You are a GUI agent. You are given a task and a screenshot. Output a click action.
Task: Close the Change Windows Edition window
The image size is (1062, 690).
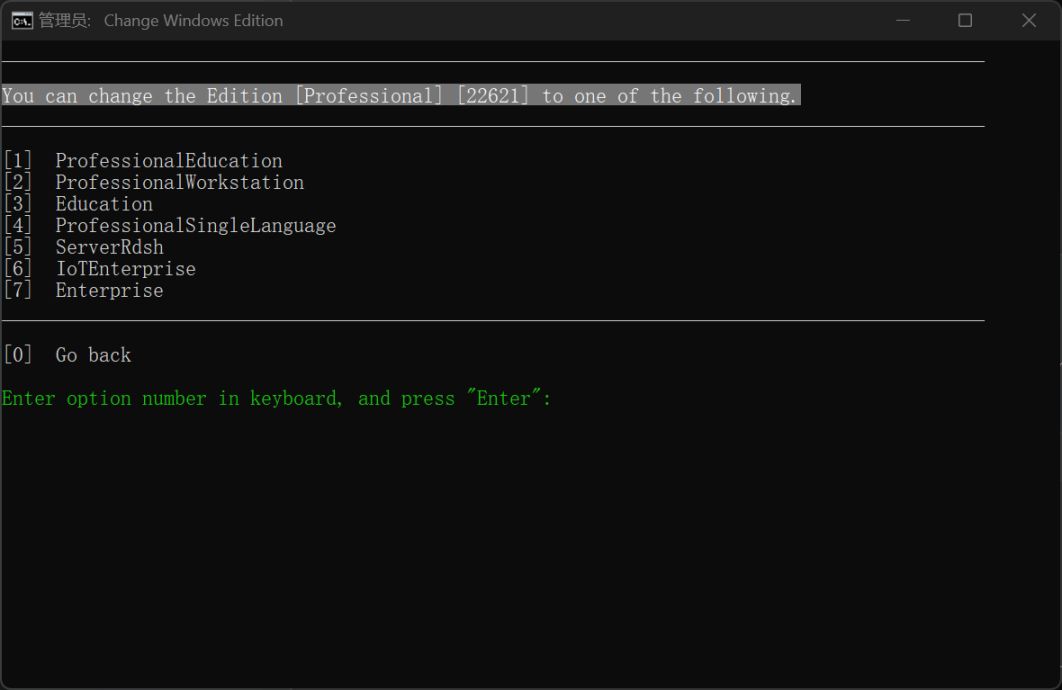click(x=1029, y=20)
